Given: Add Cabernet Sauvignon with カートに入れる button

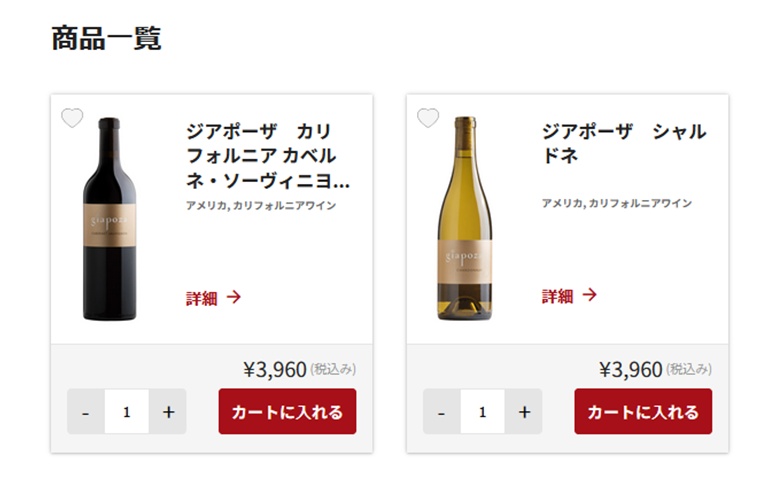Looking at the screenshot, I should [287, 412].
